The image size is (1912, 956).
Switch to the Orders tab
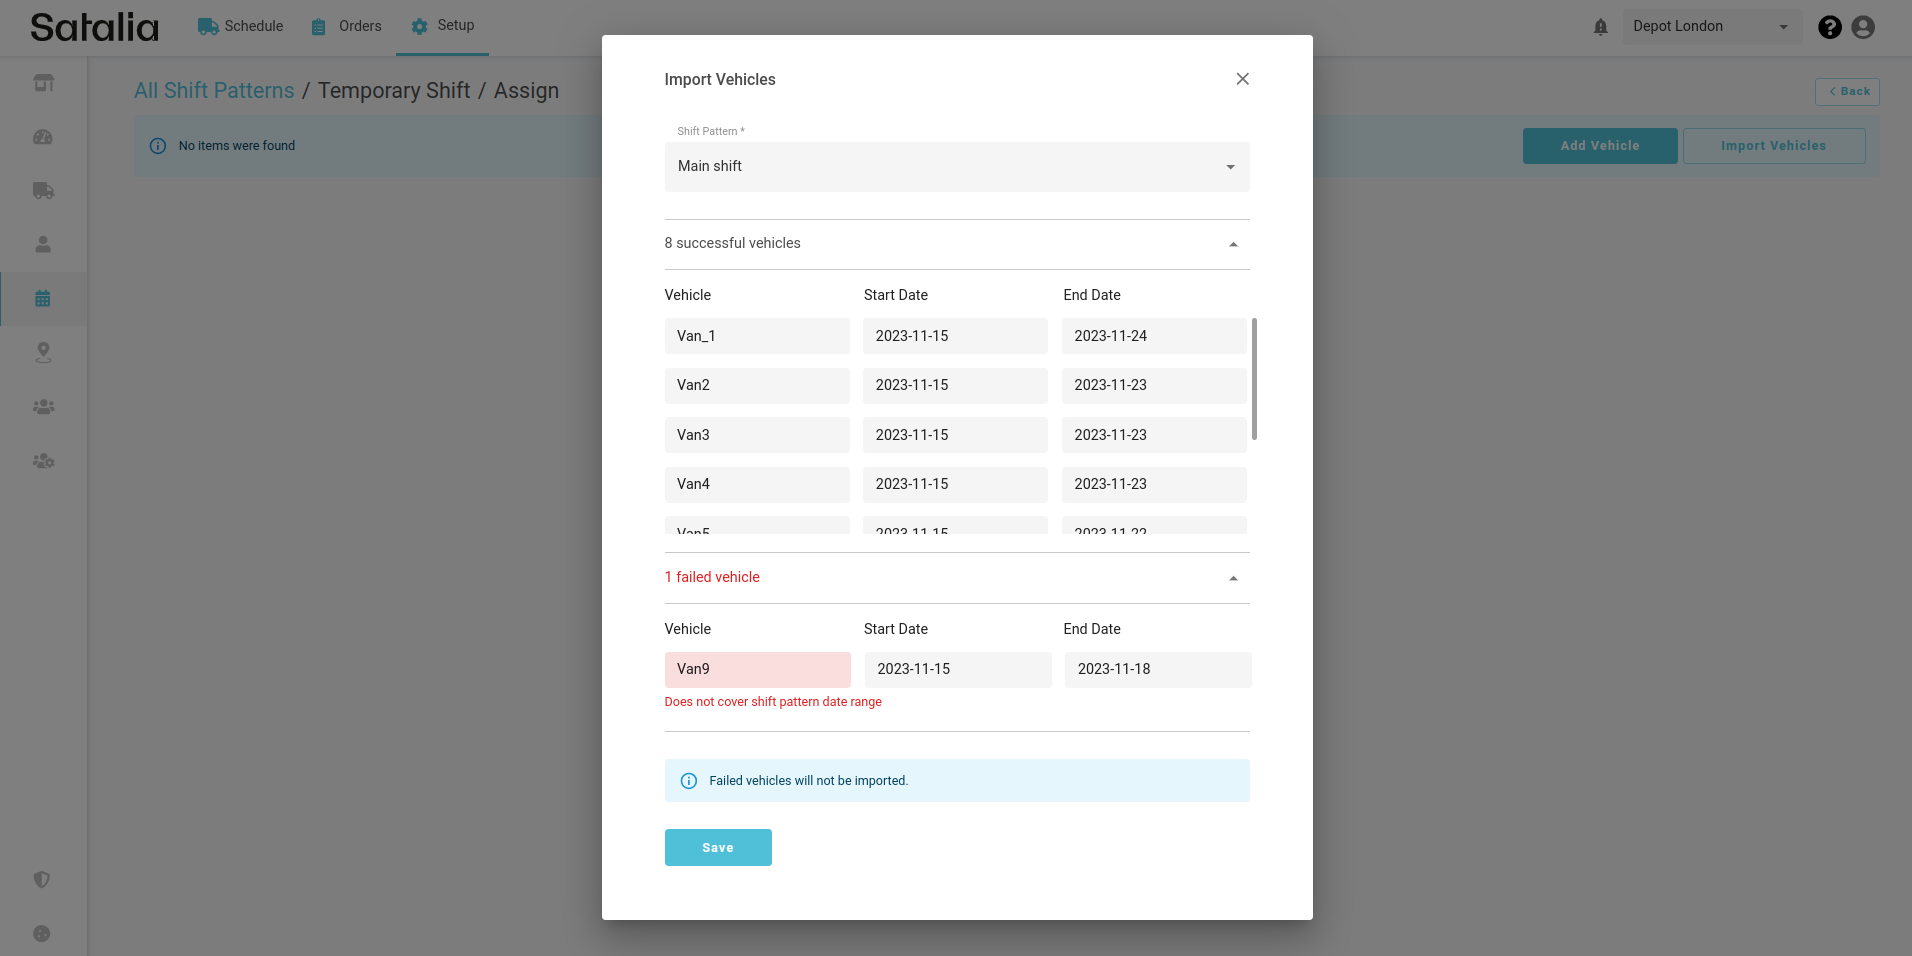tap(346, 27)
